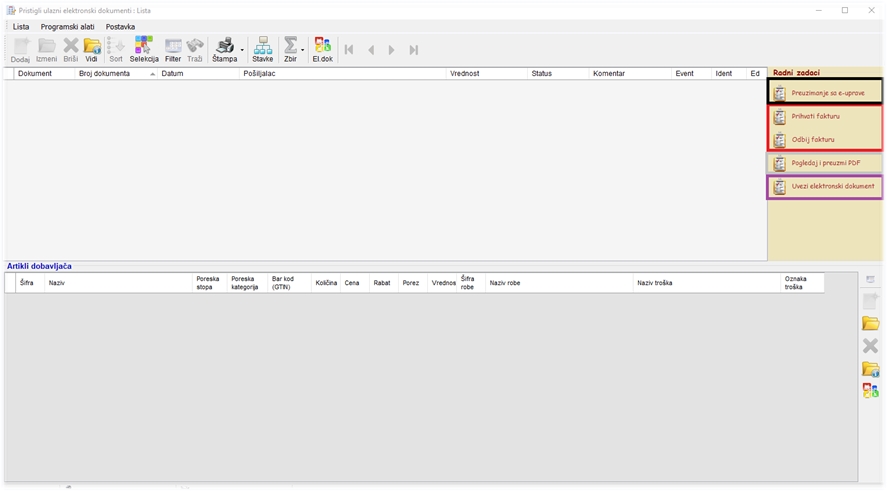Open El.dok toolbar icon
Image resolution: width=887 pixels, height=491 pixels.
point(322,47)
